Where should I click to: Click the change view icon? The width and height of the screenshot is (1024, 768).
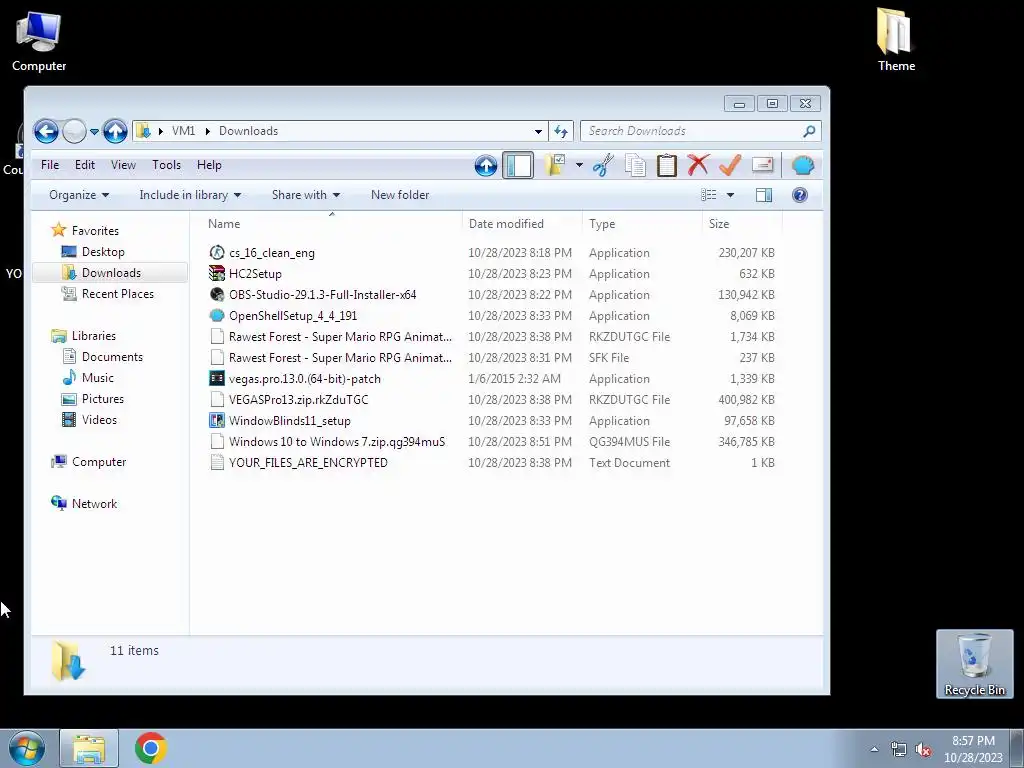click(709, 195)
